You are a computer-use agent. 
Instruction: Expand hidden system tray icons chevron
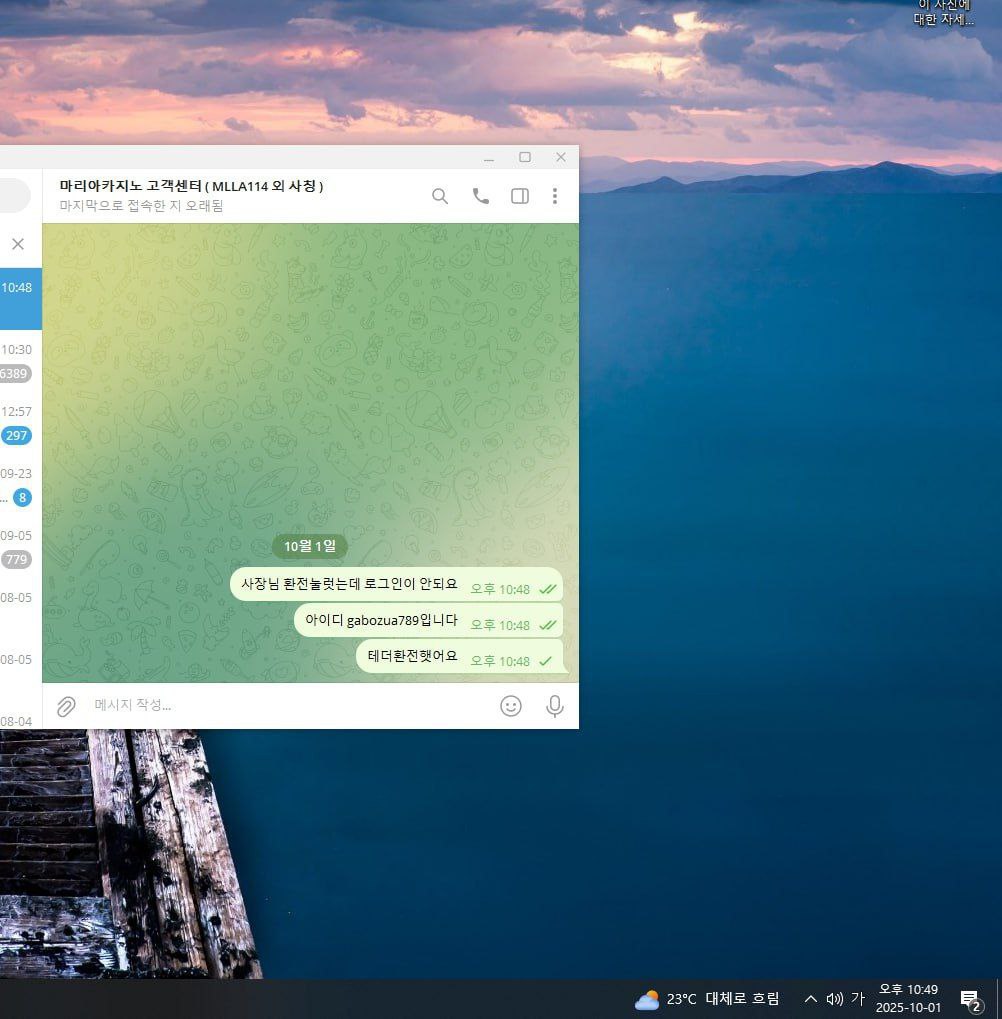point(811,999)
